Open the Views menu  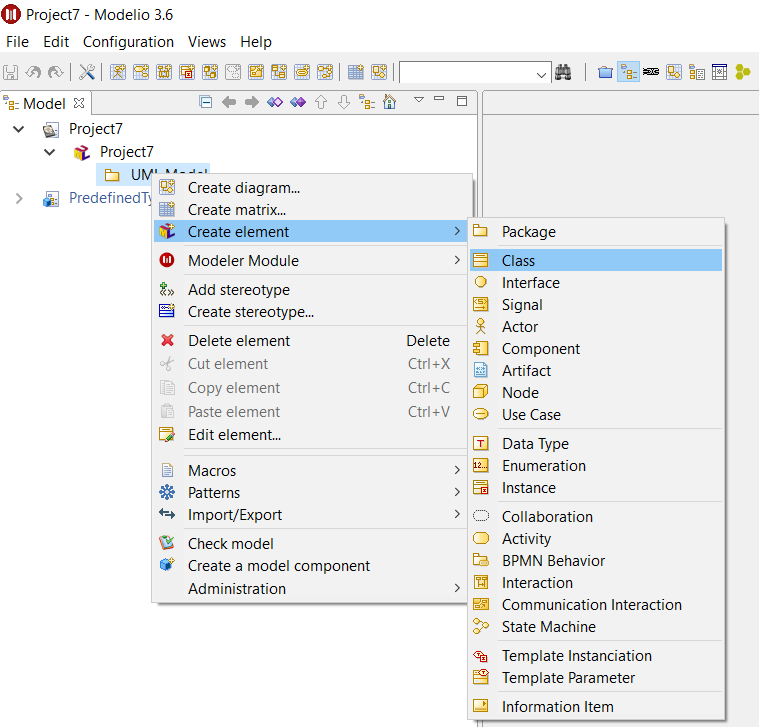pyautogui.click(x=207, y=42)
